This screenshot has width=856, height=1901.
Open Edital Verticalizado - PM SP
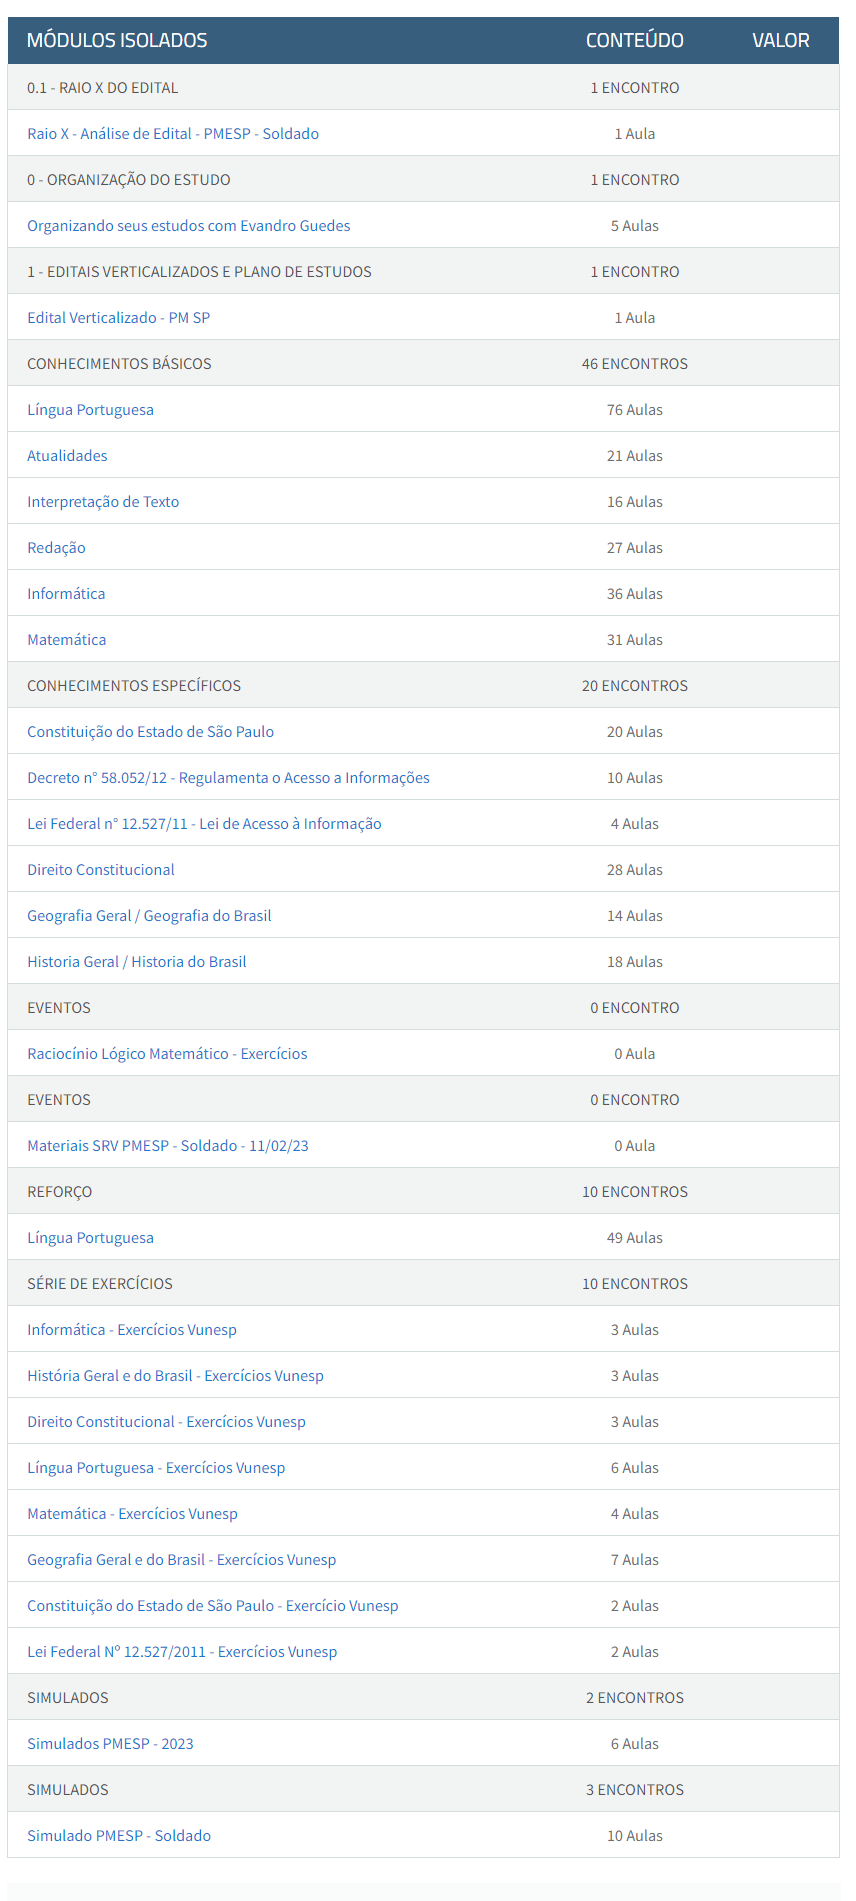click(118, 318)
